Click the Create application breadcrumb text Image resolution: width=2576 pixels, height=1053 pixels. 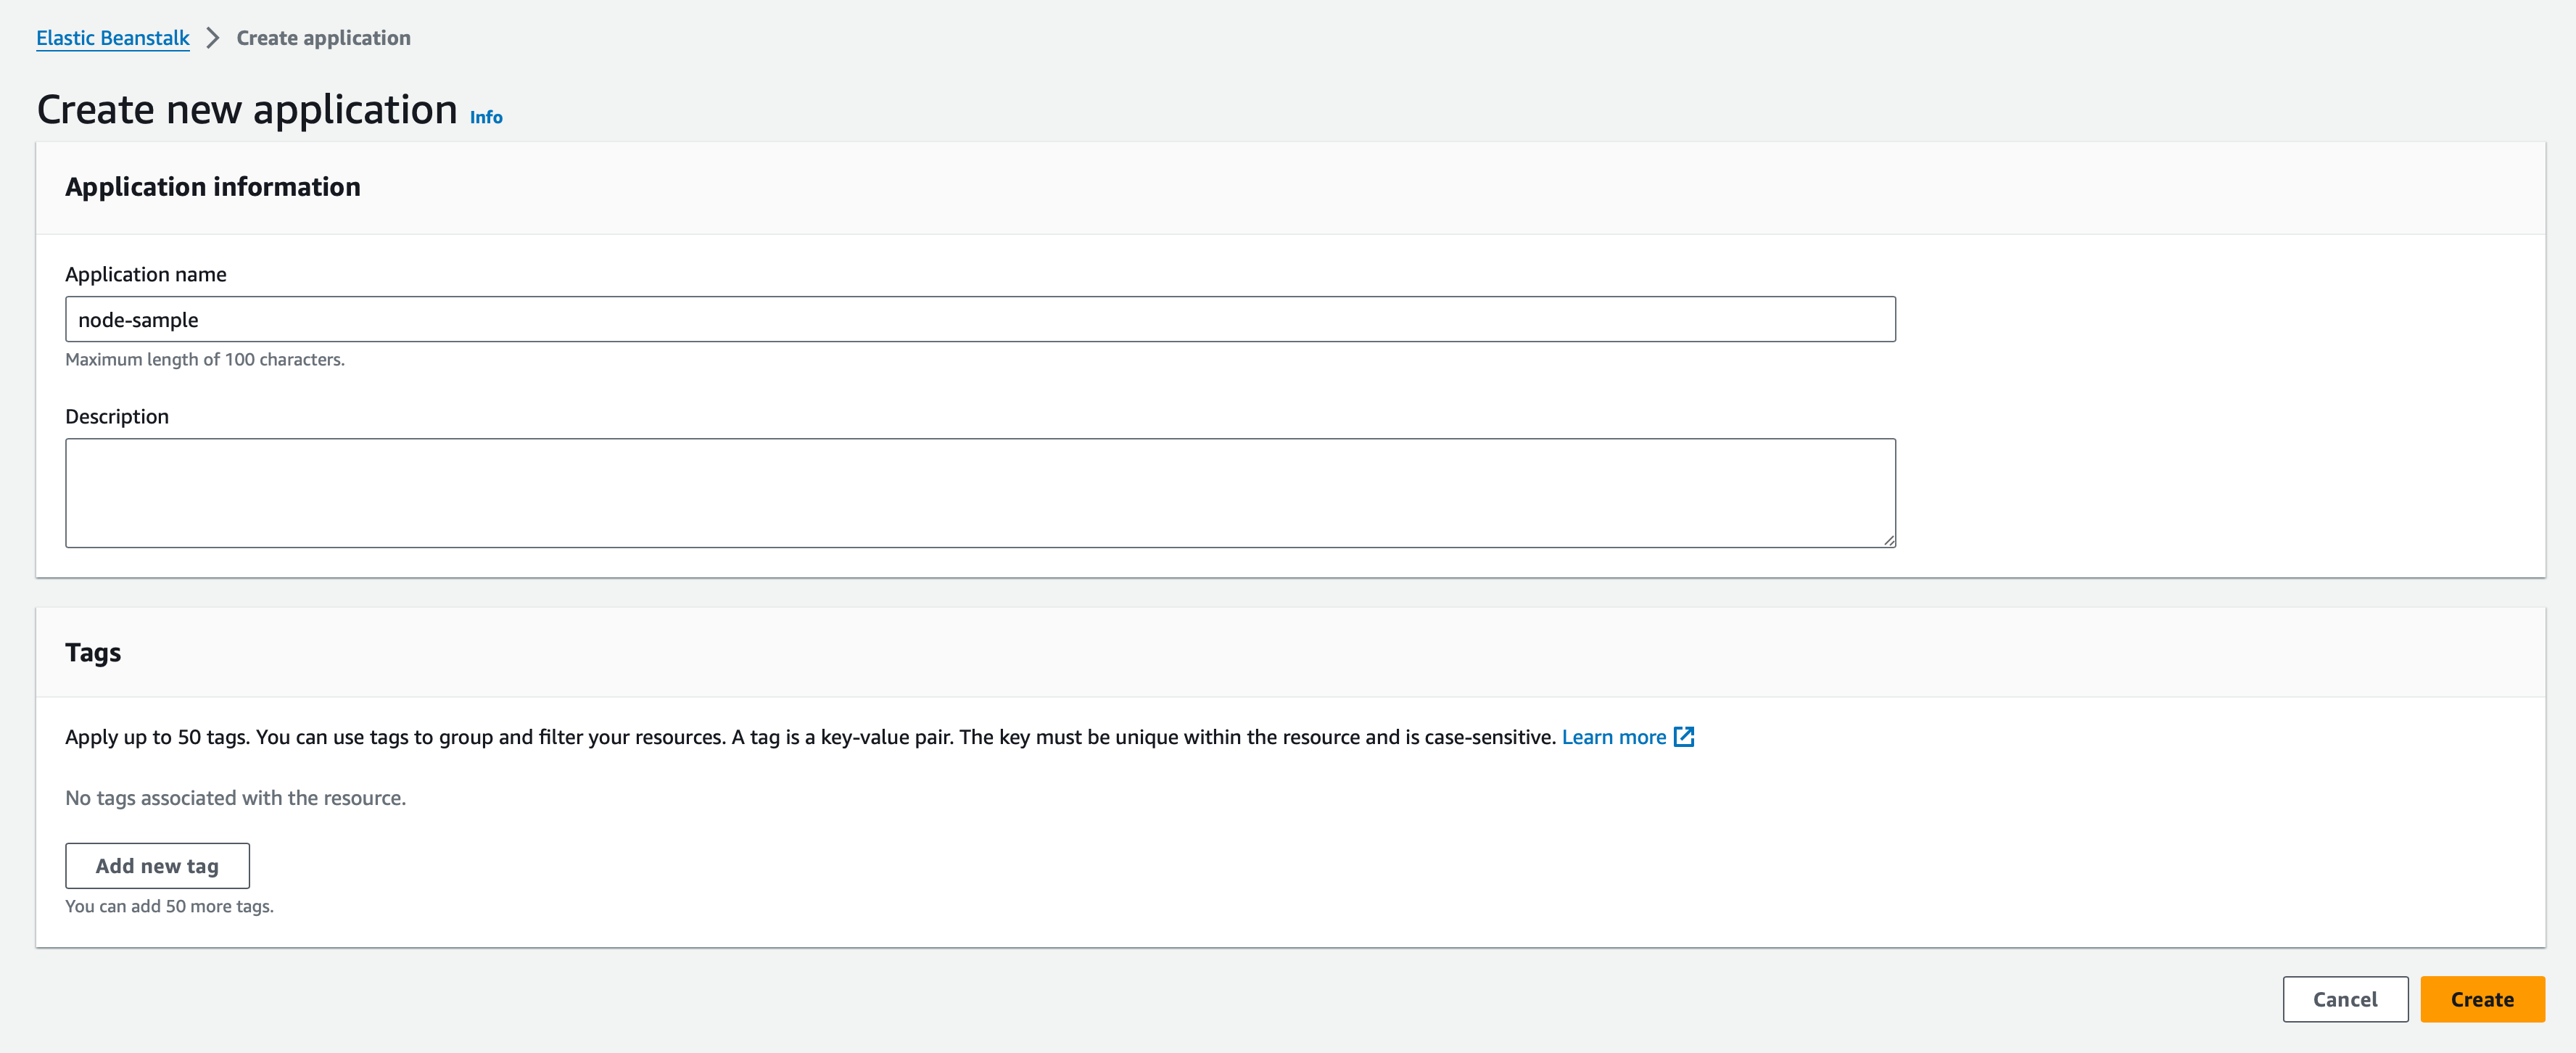click(323, 38)
